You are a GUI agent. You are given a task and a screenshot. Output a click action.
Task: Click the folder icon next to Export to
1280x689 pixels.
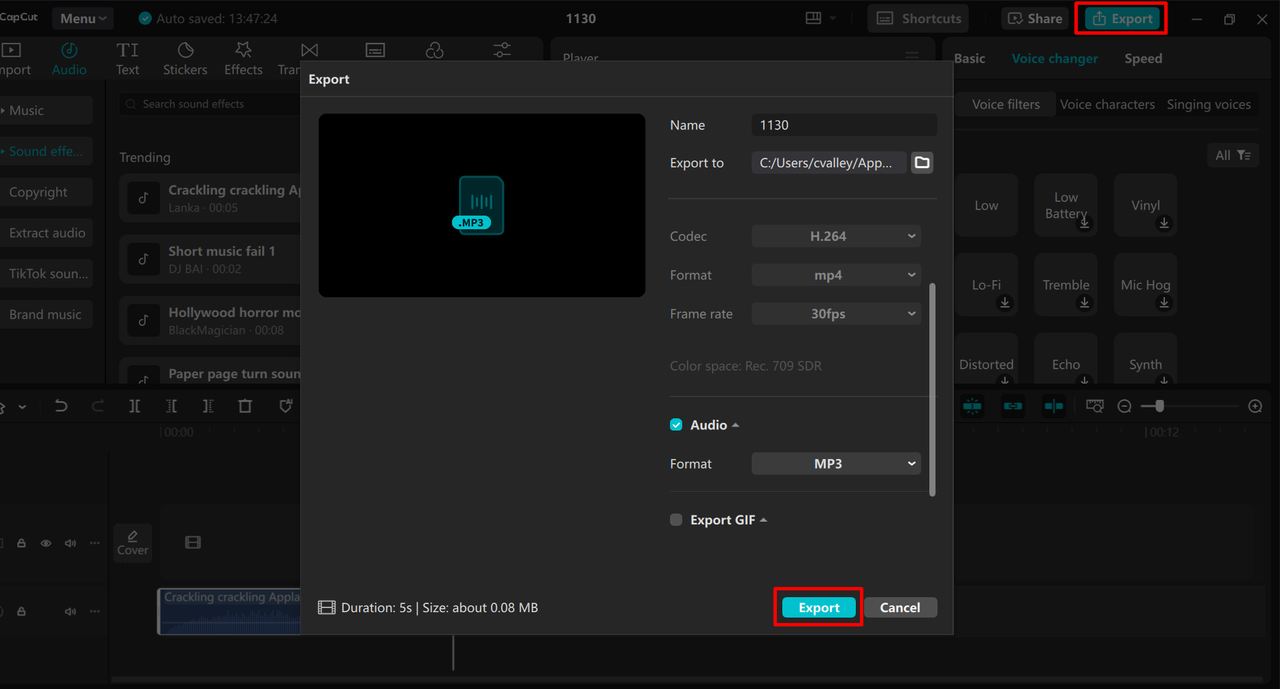click(922, 163)
